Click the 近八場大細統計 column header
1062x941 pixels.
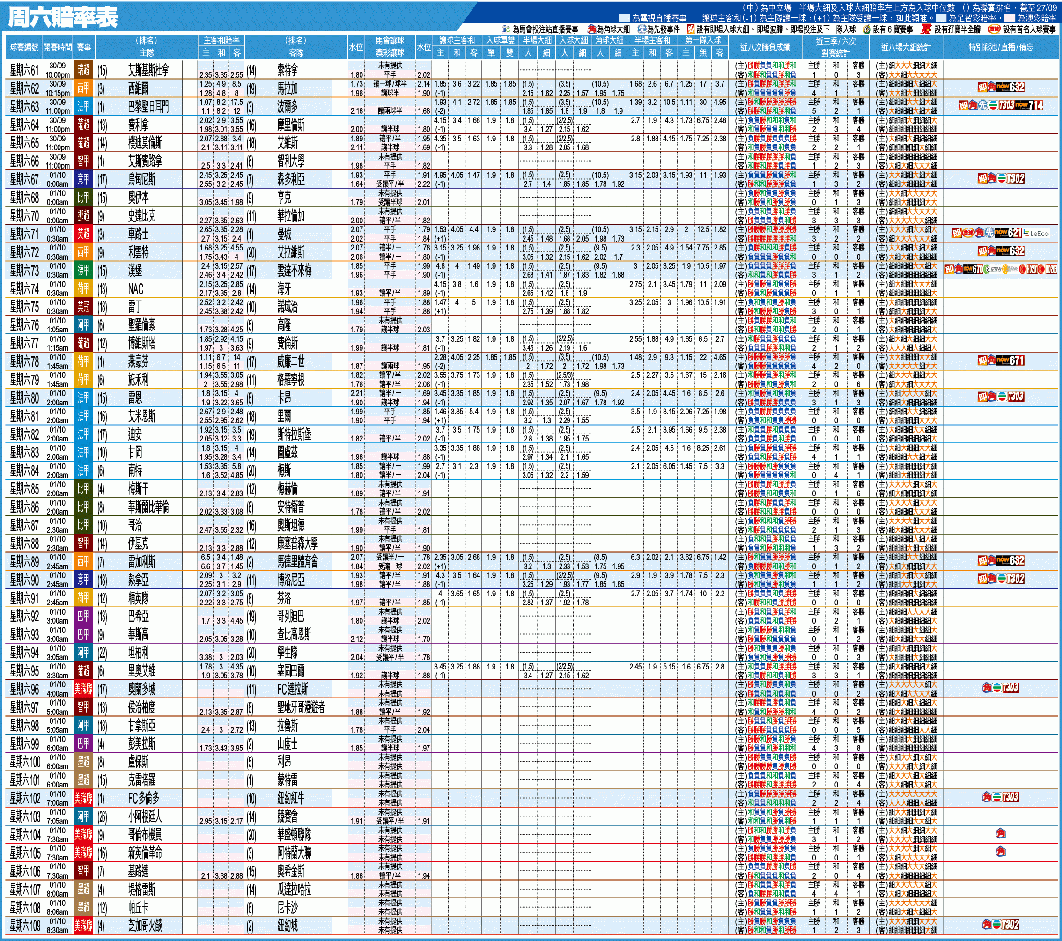[906, 47]
